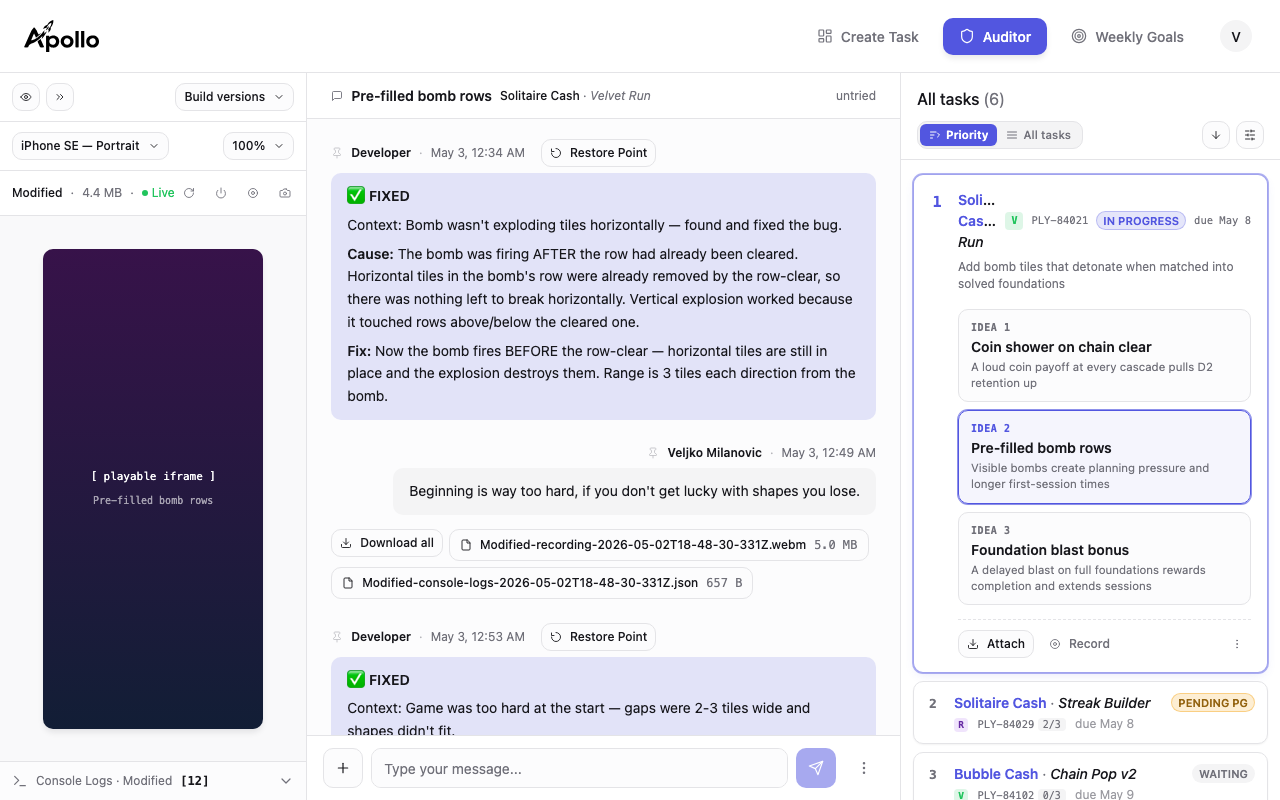The image size is (1280, 800).
Task: Click the send message paper-plane button
Action: click(816, 768)
